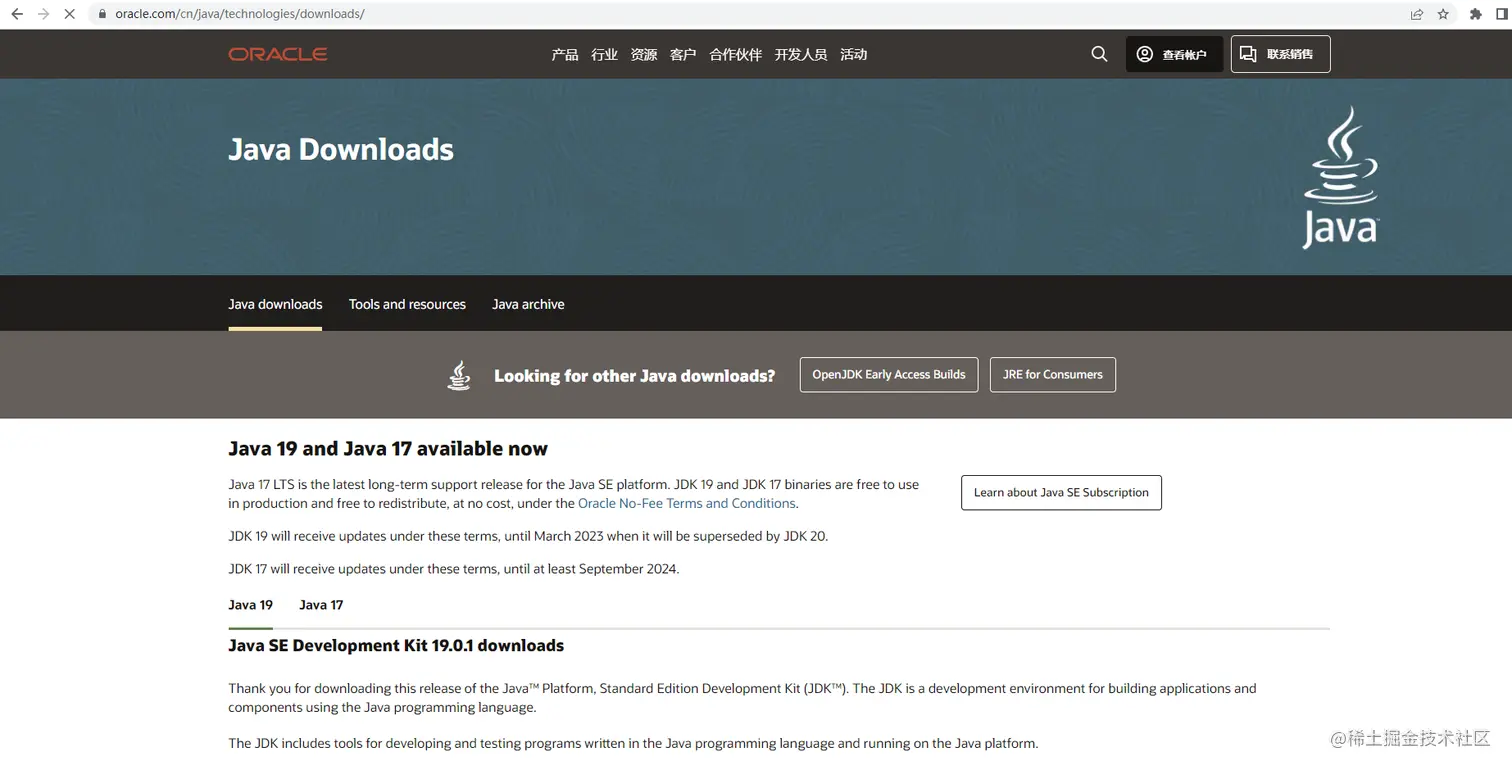Click the 查看帐户 button
This screenshot has height=770, width=1512.
1174,54
